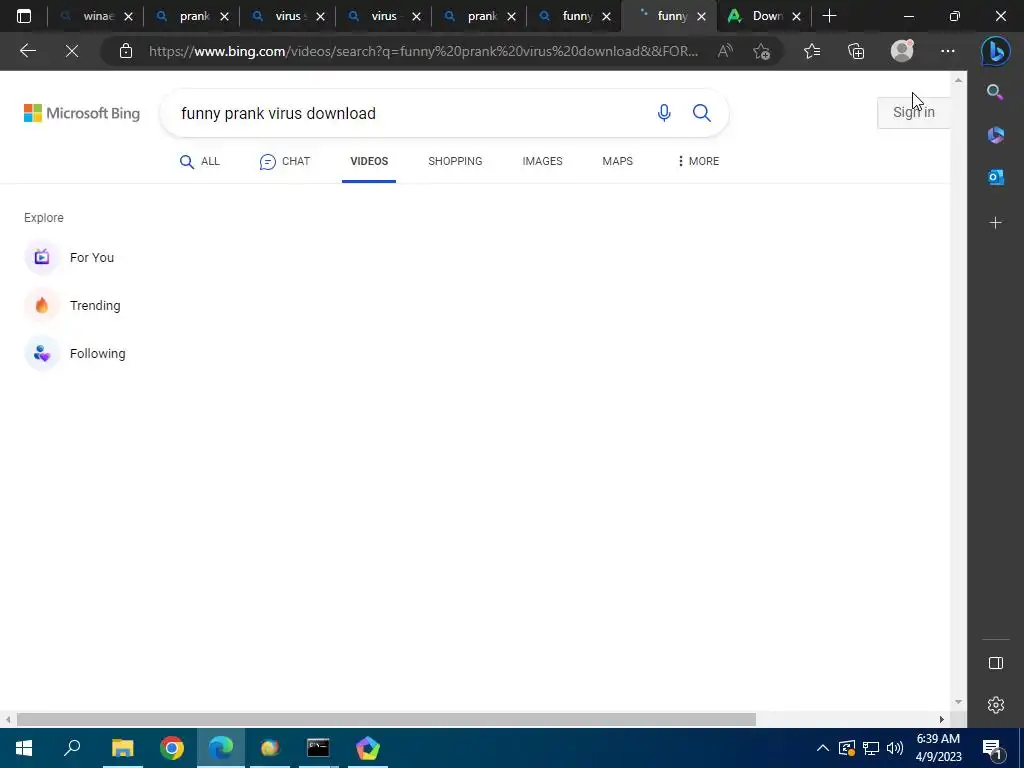Switch to the CHAT tab
The image size is (1024, 768).
[285, 161]
